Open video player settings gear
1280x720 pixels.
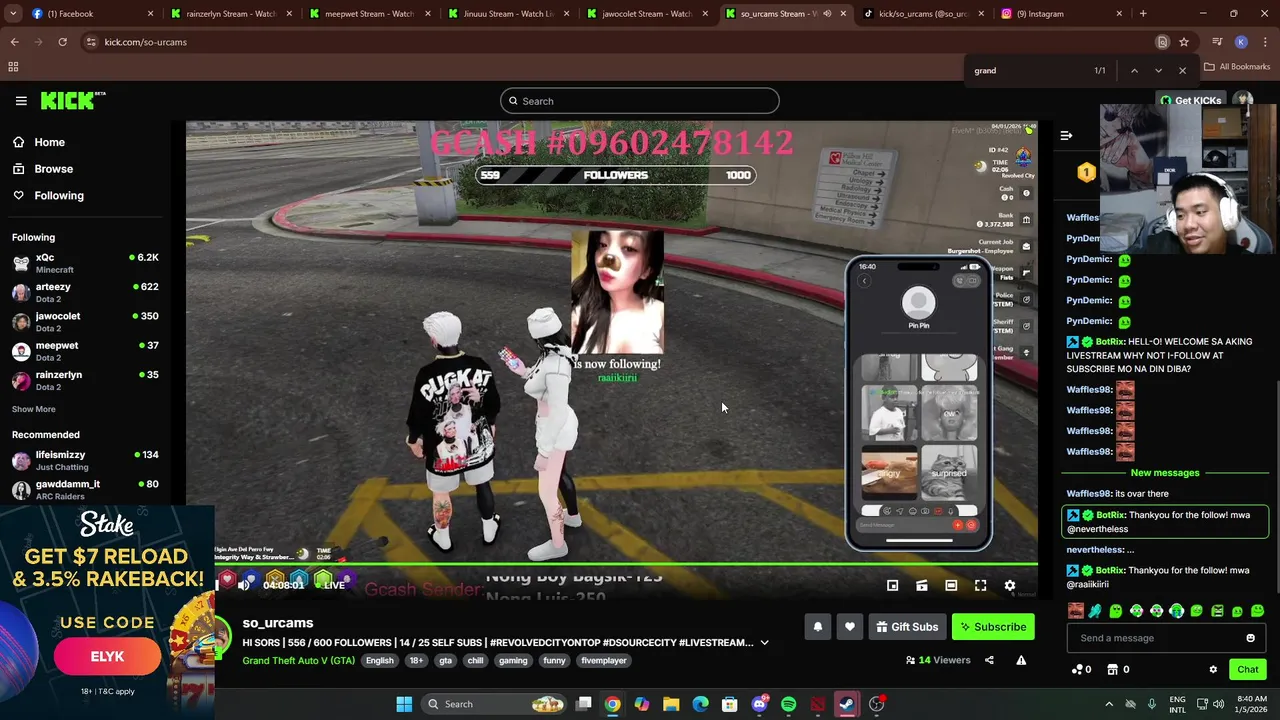coord(1010,586)
